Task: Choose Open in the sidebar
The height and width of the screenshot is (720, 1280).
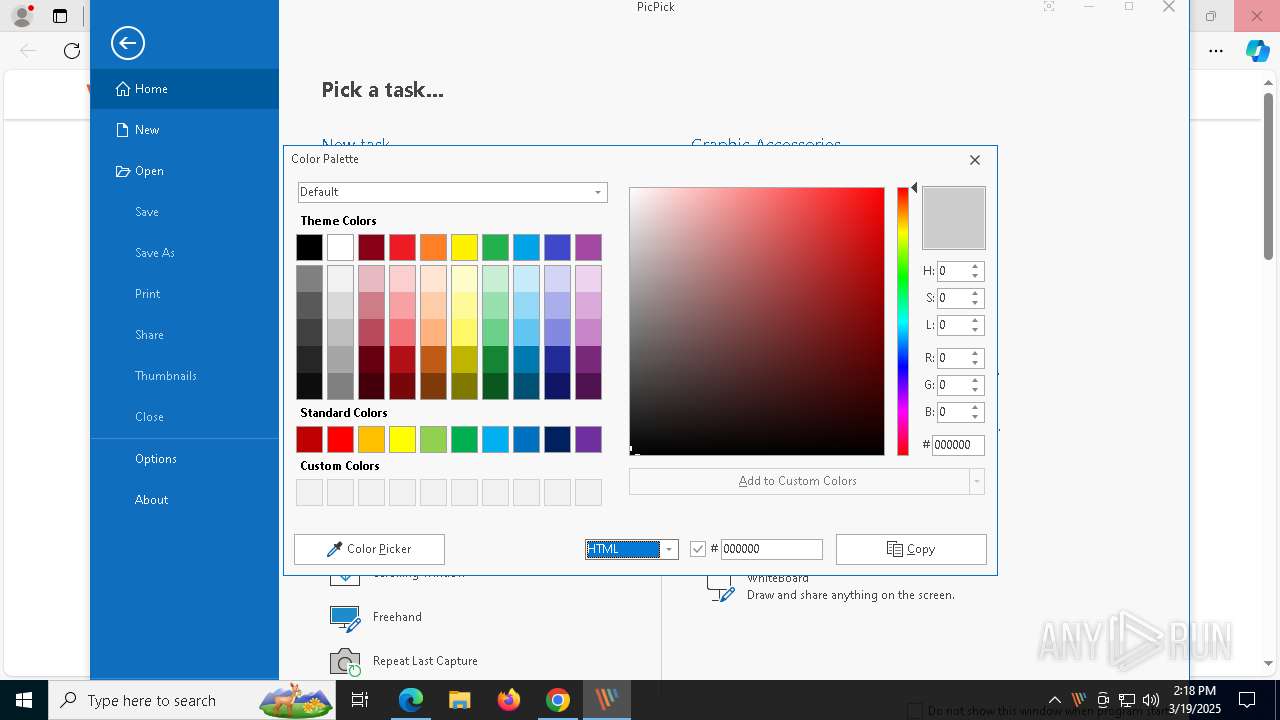Action: (x=184, y=171)
